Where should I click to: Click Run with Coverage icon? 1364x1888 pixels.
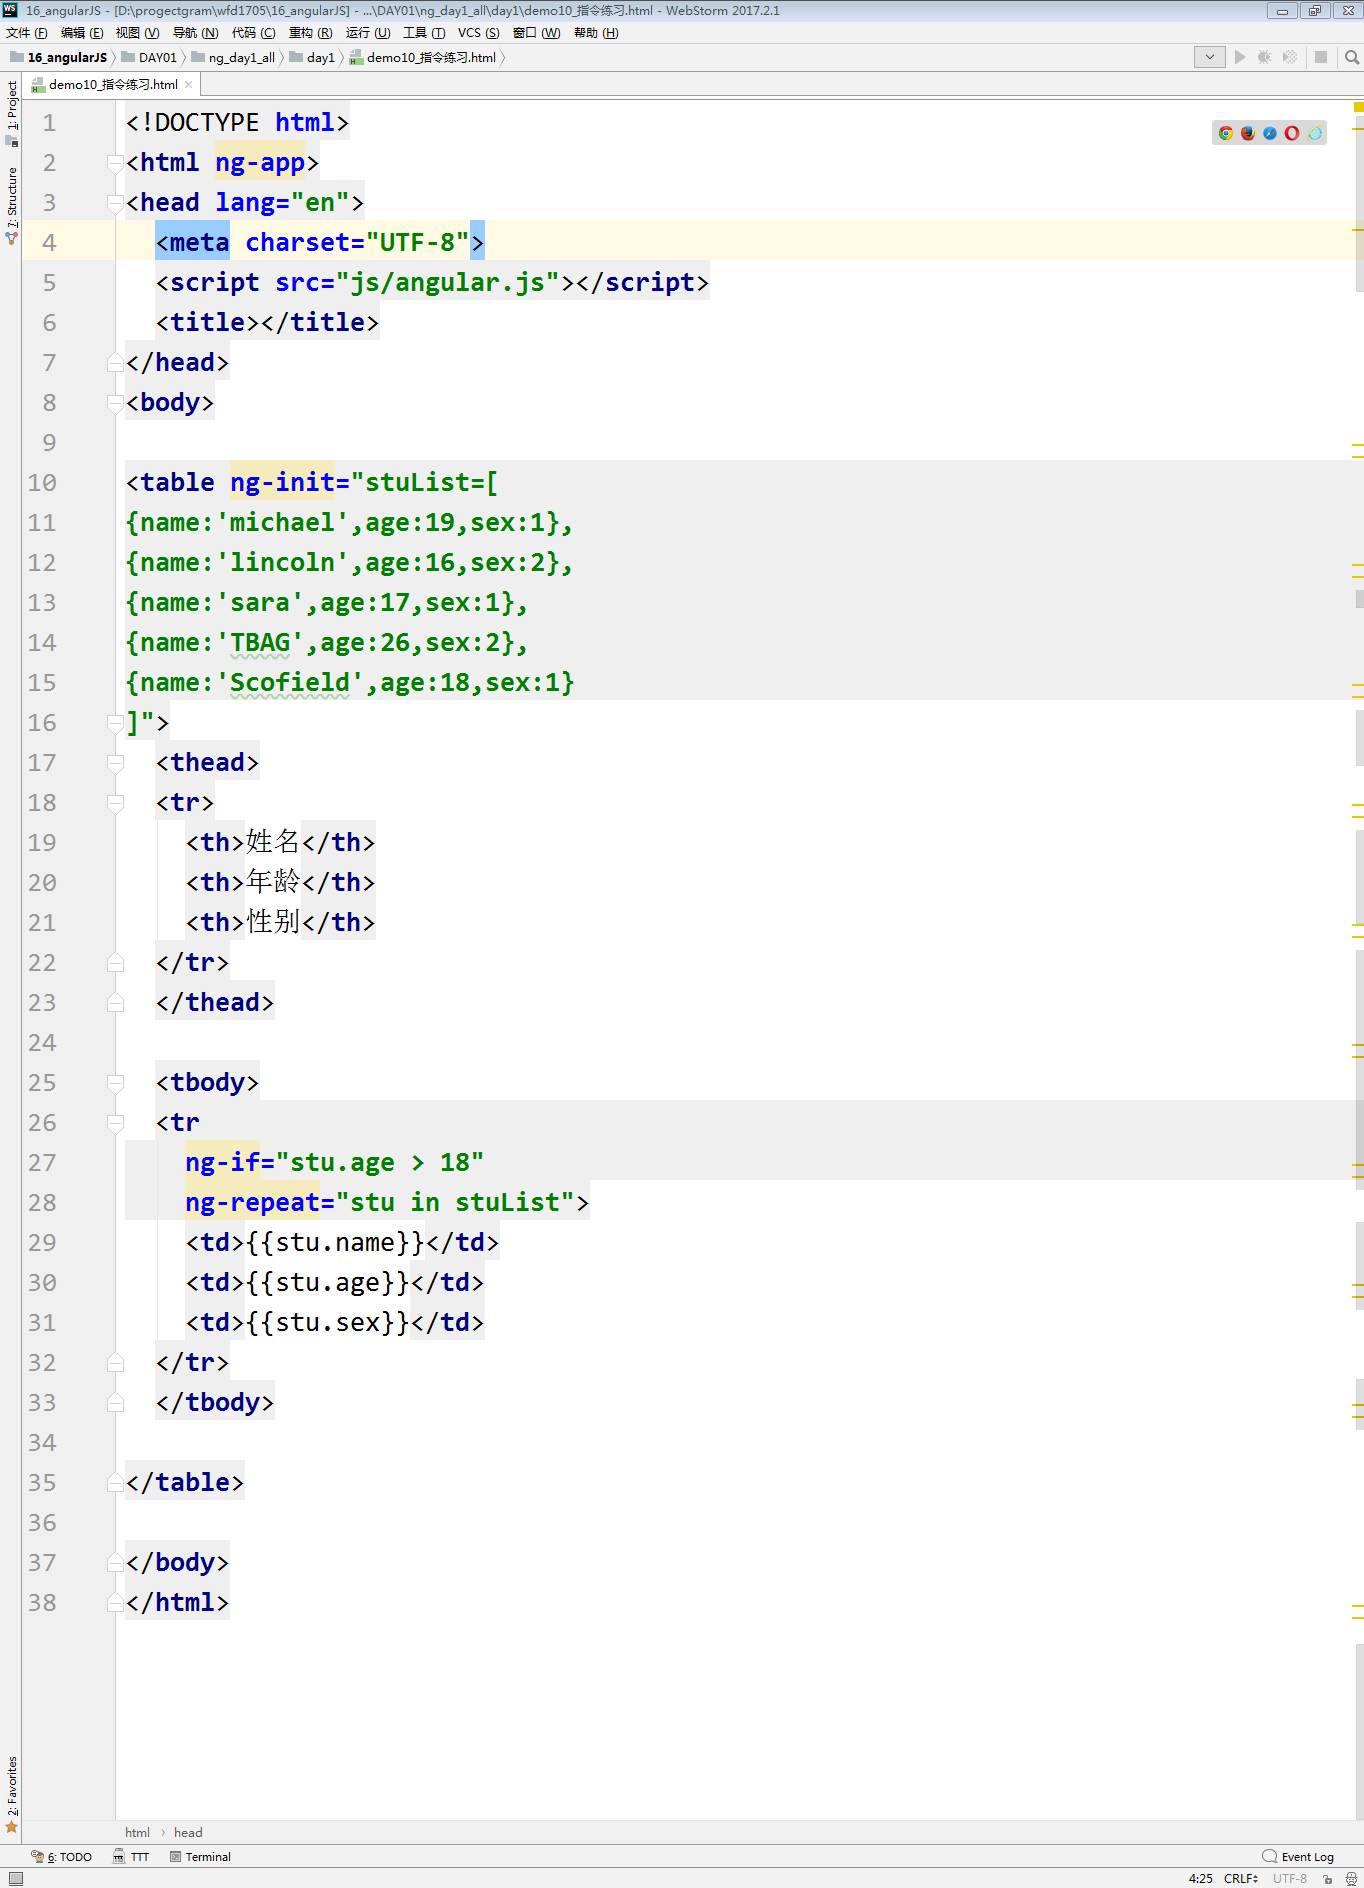(1290, 57)
